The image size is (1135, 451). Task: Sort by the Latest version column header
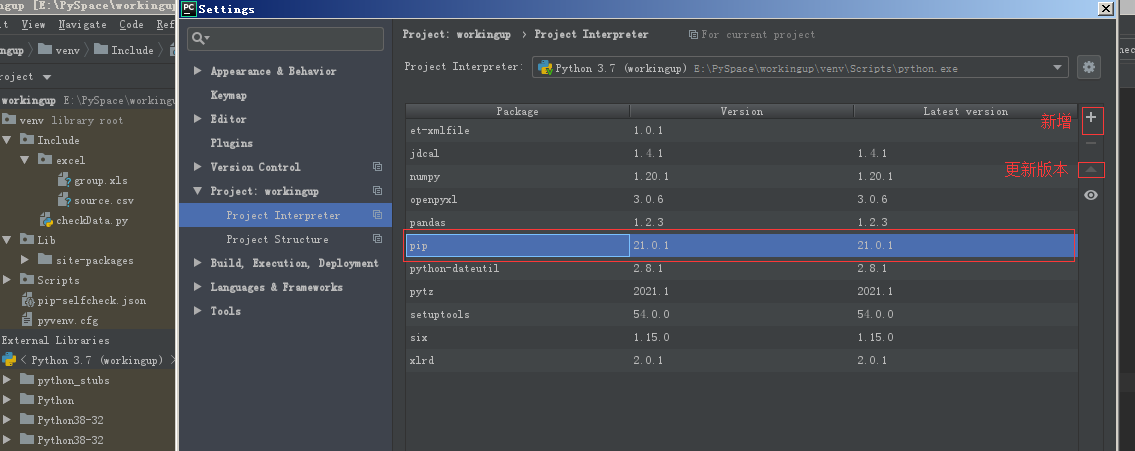964,111
